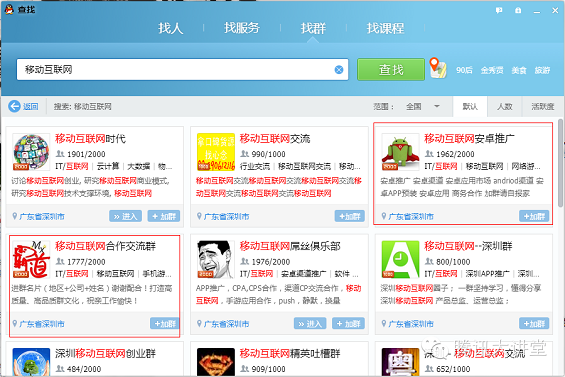Open 深圳移动互联网创业群 globe avatar
Screen dimensions: 565x377
31,362
